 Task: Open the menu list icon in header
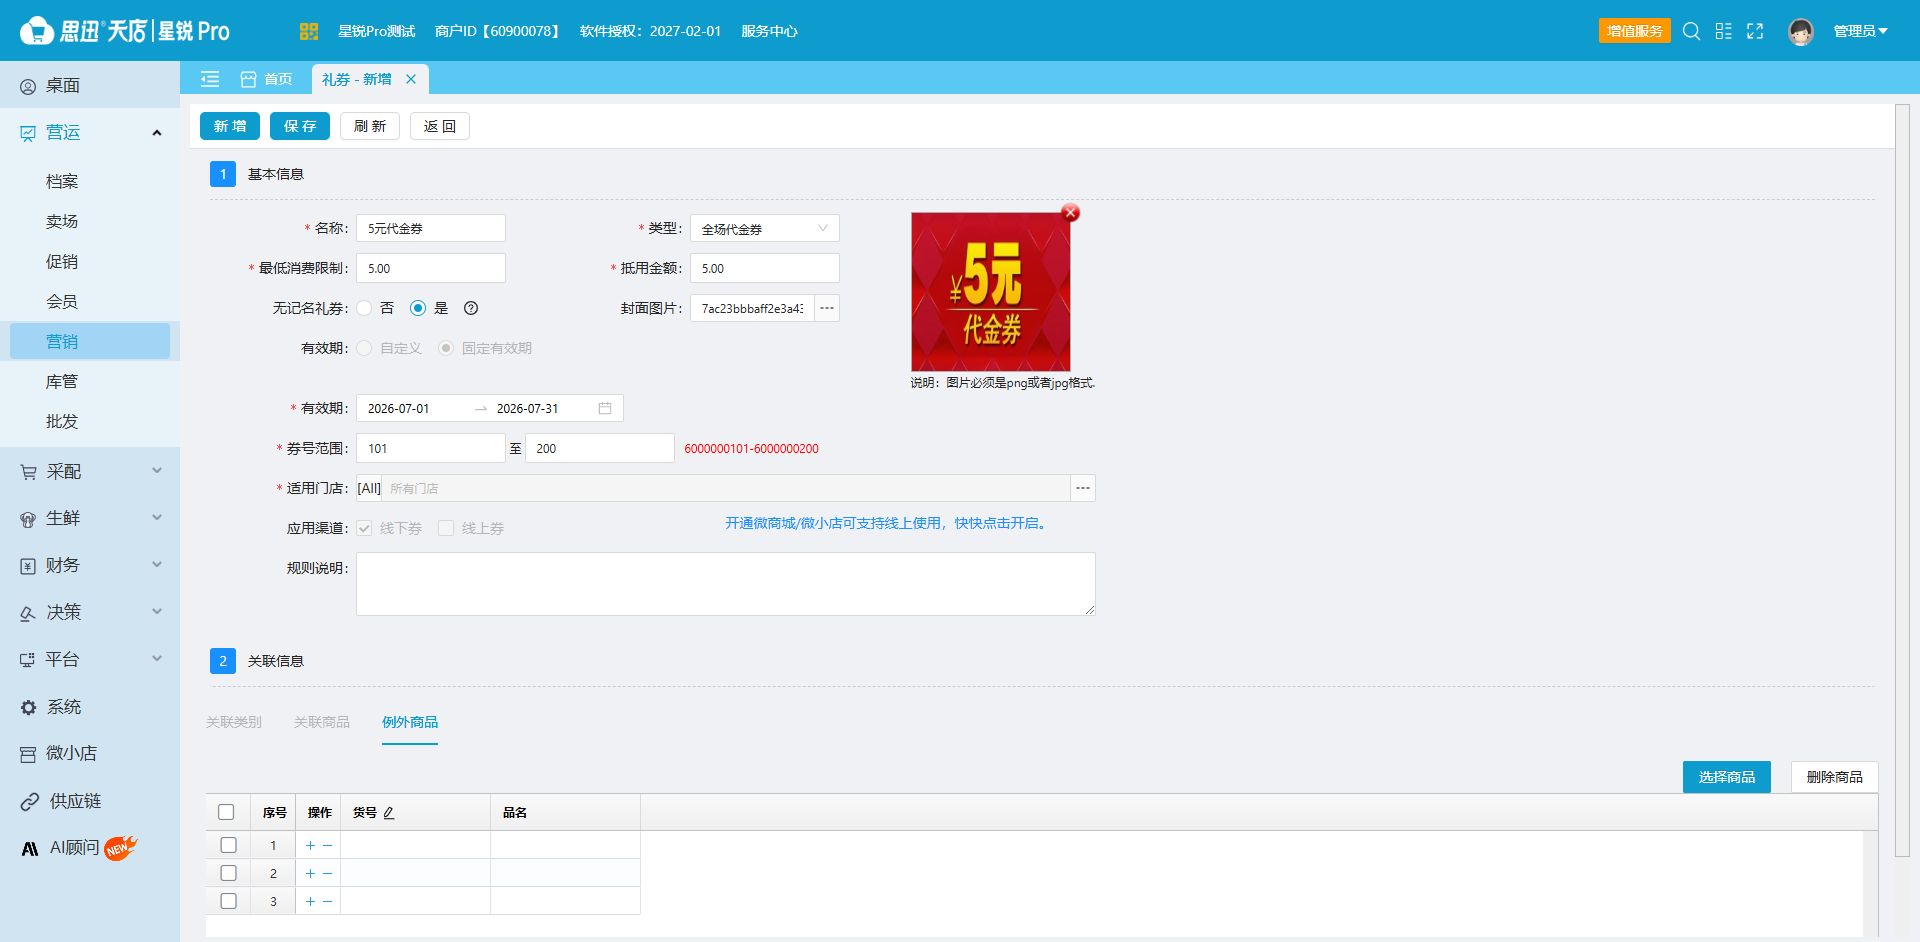tap(1723, 31)
